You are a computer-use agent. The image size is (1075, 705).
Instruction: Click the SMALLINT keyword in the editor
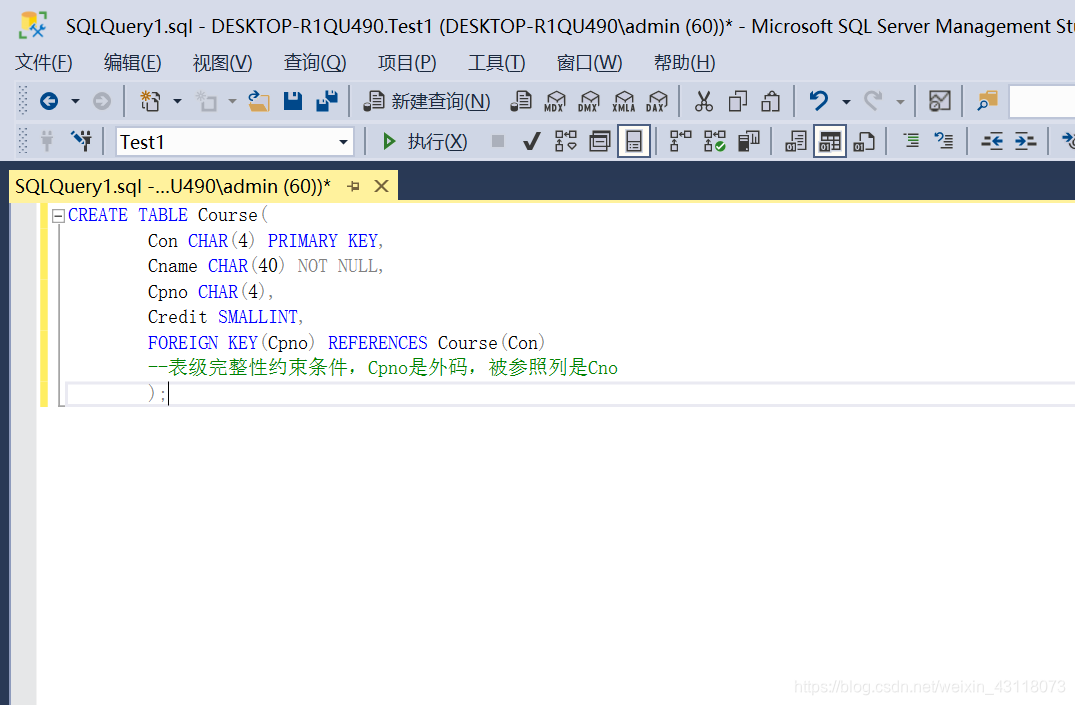[x=258, y=317]
